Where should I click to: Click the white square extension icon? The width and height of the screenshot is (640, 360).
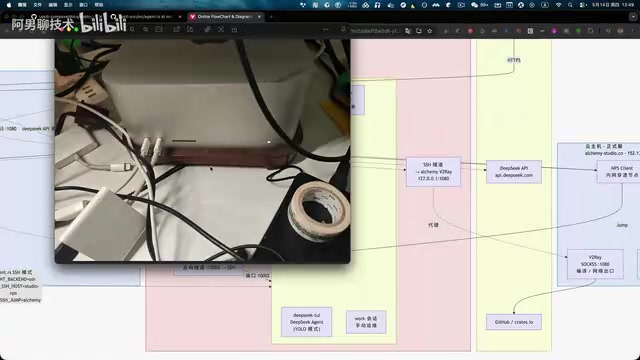pyautogui.click(x=530, y=31)
